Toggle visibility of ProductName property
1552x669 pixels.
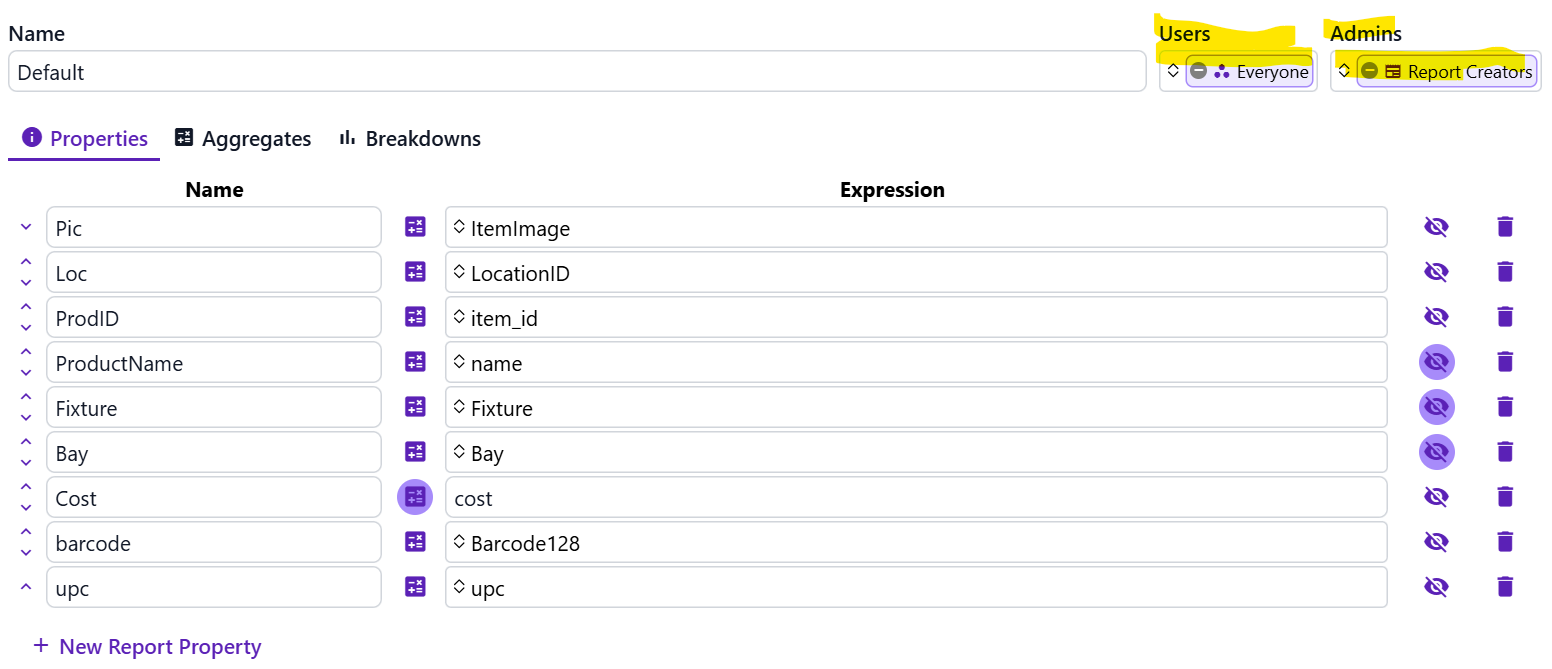click(1436, 362)
